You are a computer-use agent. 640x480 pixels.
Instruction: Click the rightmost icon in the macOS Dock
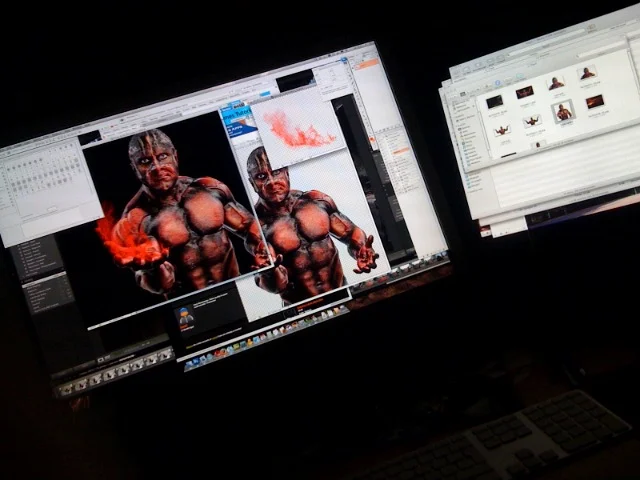[x=343, y=312]
